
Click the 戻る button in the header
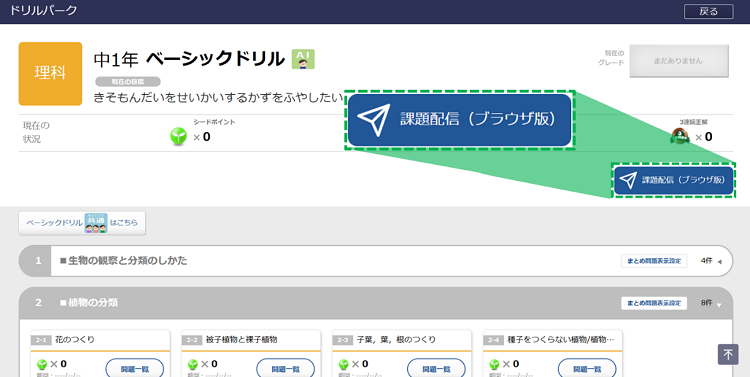pos(708,11)
